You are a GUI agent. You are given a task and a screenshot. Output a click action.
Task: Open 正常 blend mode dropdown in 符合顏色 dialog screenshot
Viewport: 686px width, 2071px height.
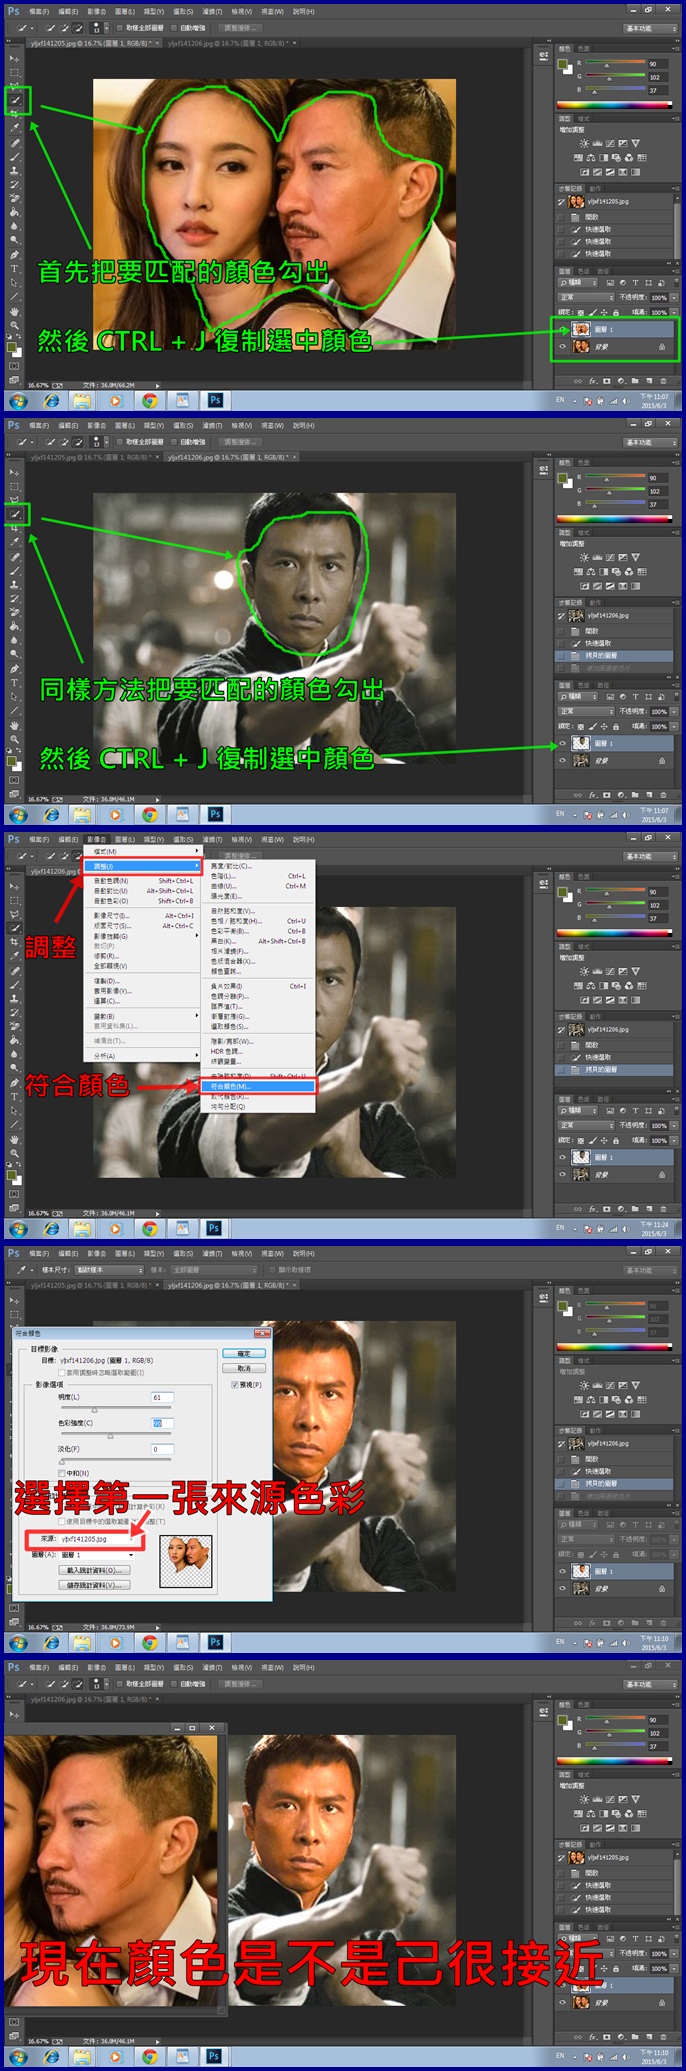586,1539
